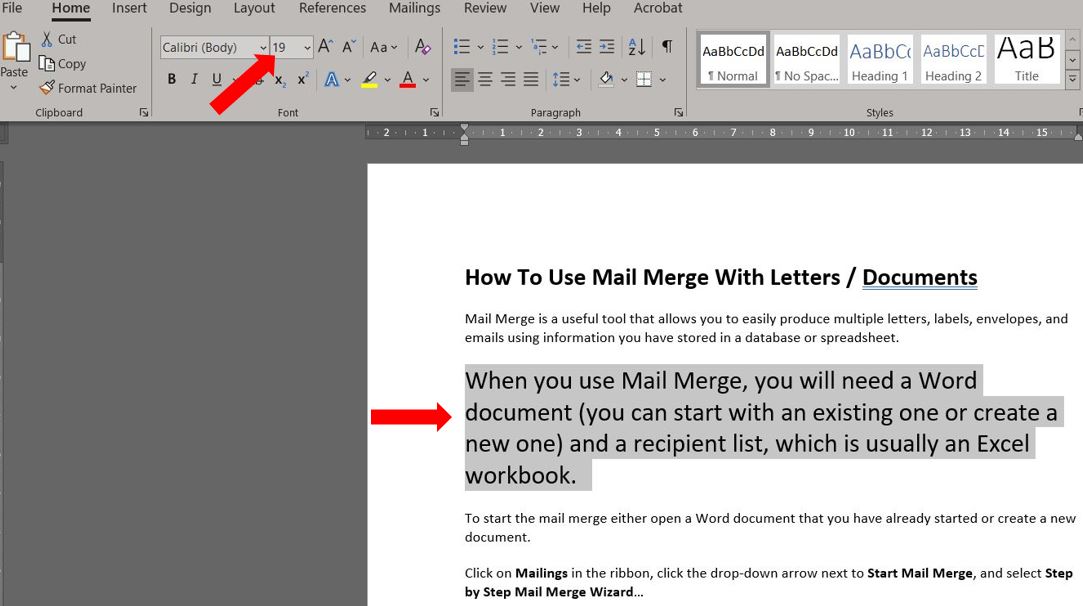This screenshot has width=1083, height=606.
Task: Click the Clear All Formatting icon
Action: (x=423, y=47)
